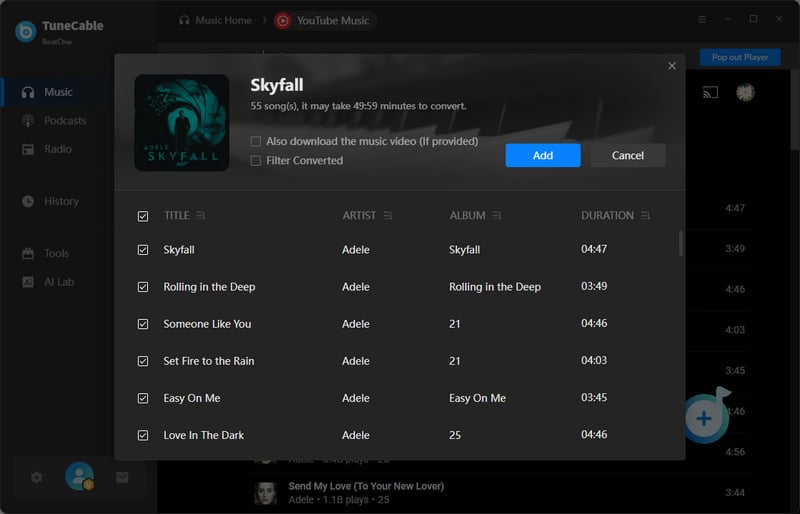Click the song list scrollbar thumb
The height and width of the screenshot is (514, 800).
681,243
